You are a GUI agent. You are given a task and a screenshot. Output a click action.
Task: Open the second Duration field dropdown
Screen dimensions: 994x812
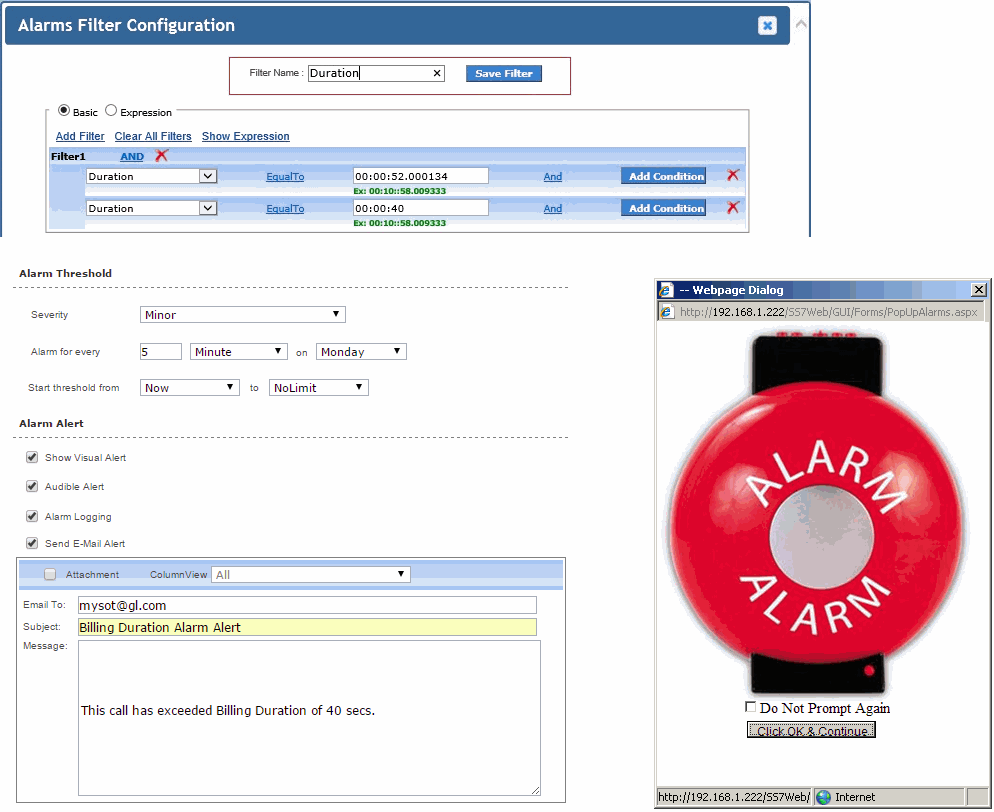tap(152, 208)
